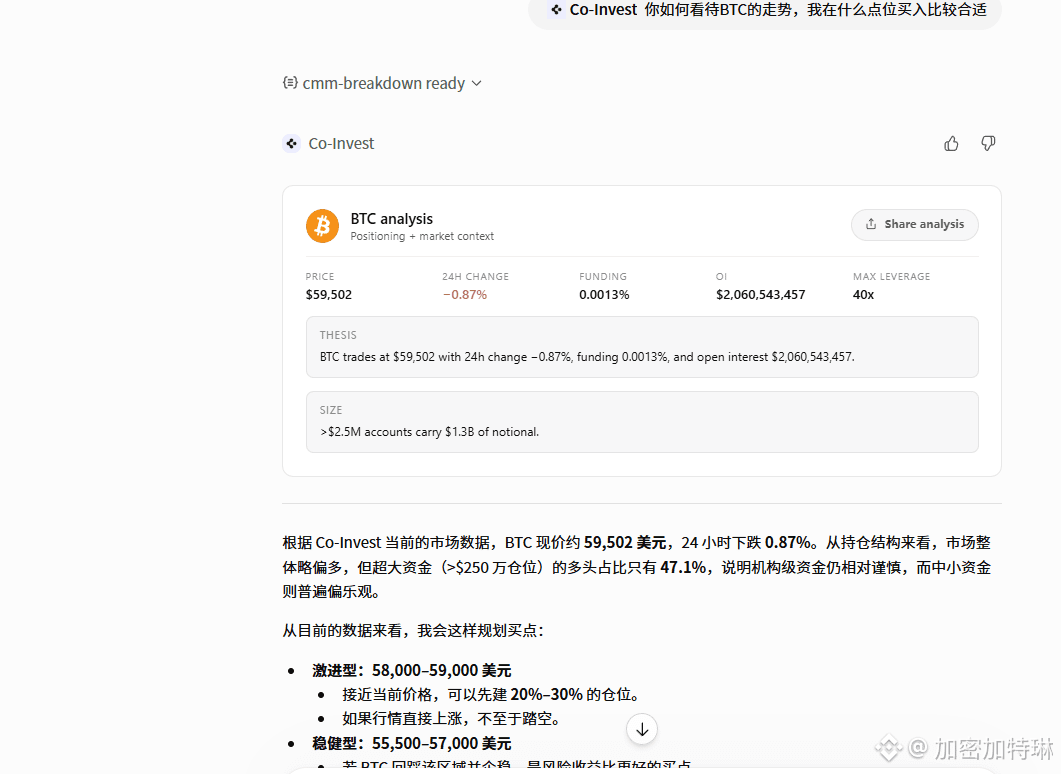Click the Share analysis button
Viewport: 1061px width, 774px height.
click(915, 225)
